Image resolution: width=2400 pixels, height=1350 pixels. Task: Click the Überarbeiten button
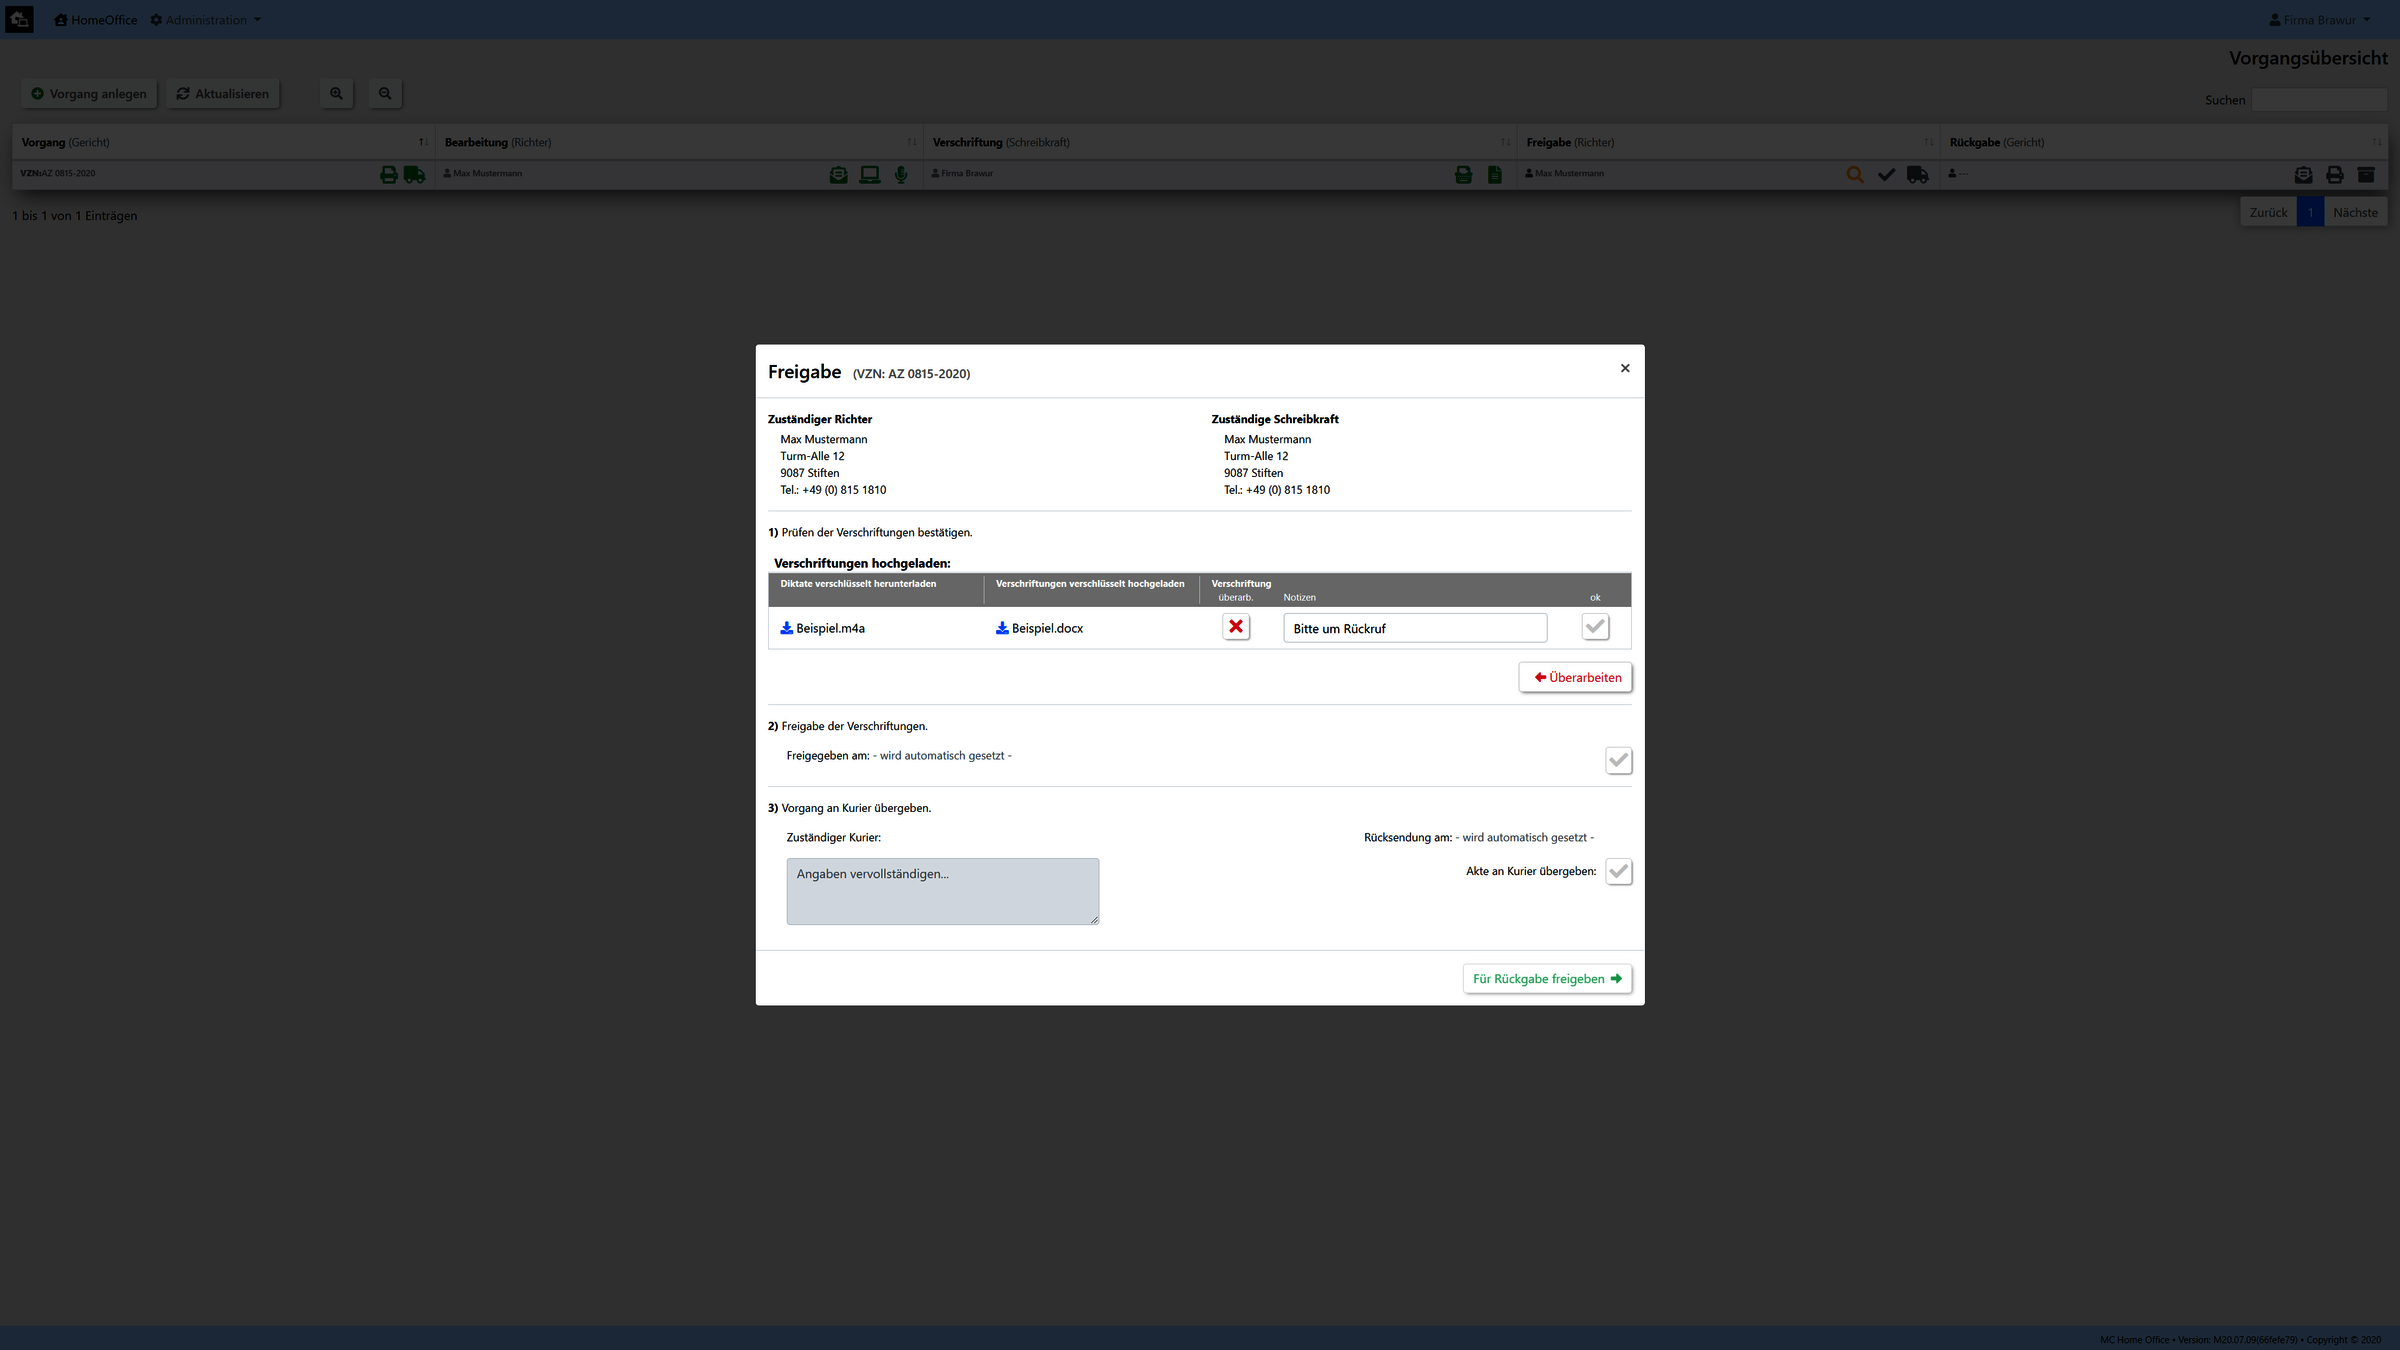coord(1575,677)
